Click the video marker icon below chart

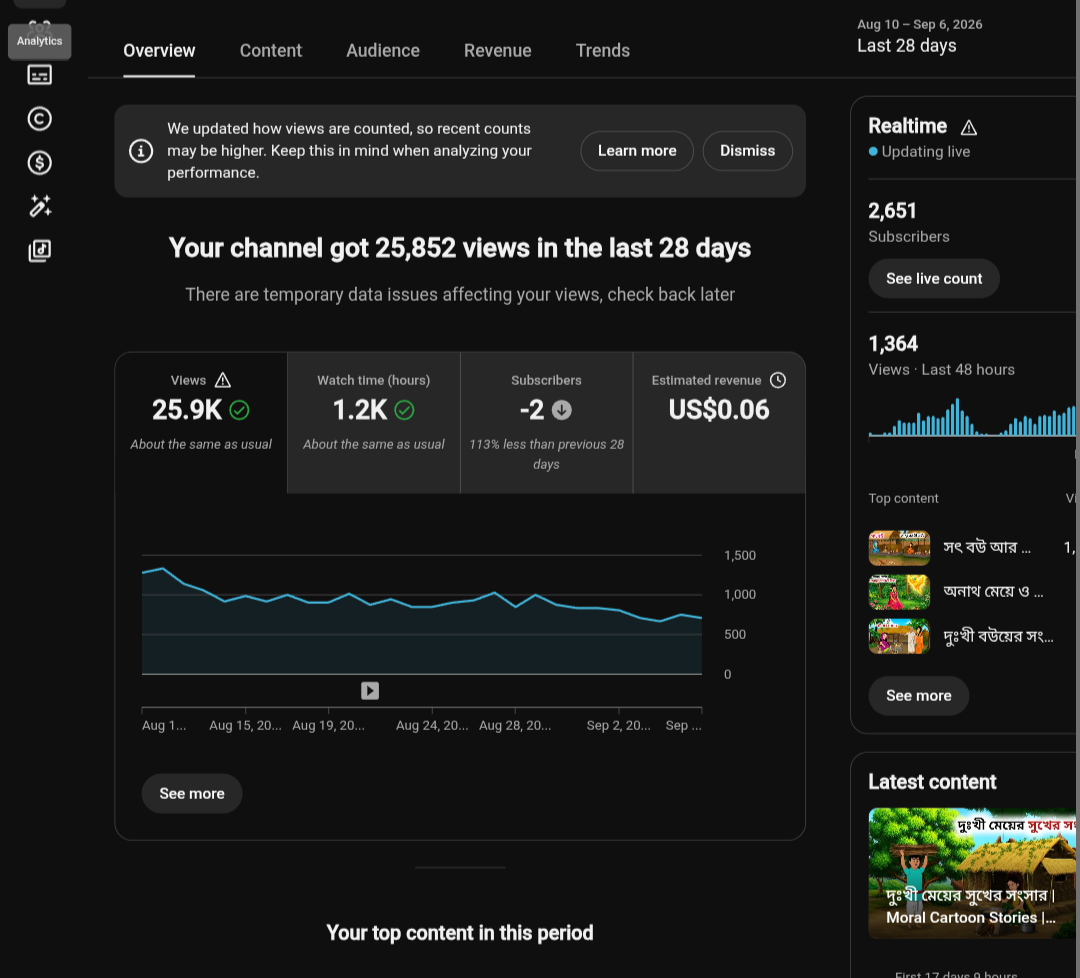coord(370,691)
